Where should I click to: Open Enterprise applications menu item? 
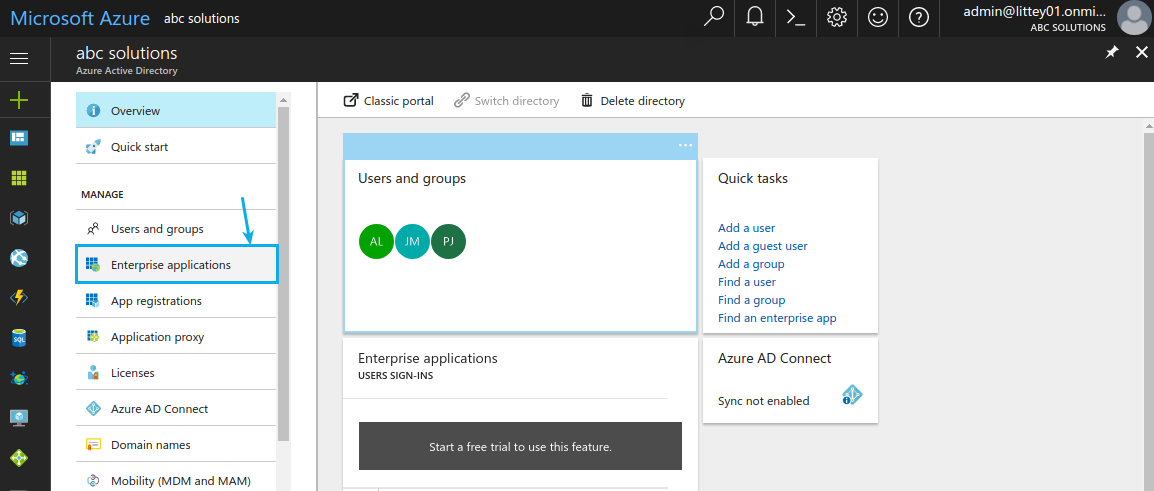(x=177, y=264)
